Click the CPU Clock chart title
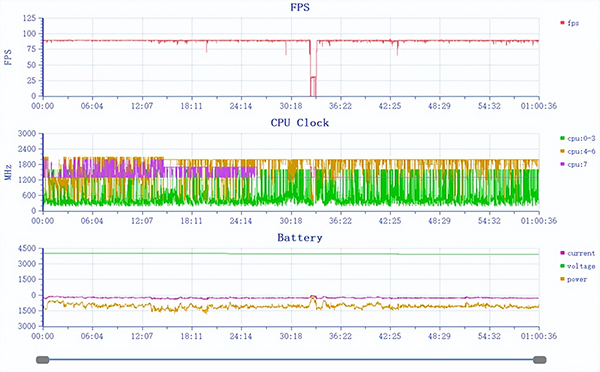 300,123
